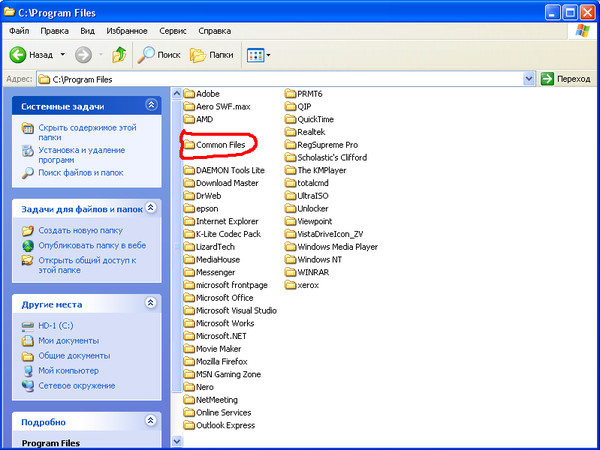Image resolution: width=600 pixels, height=450 pixels.
Task: Select the AMD folder icon
Action: (189, 119)
